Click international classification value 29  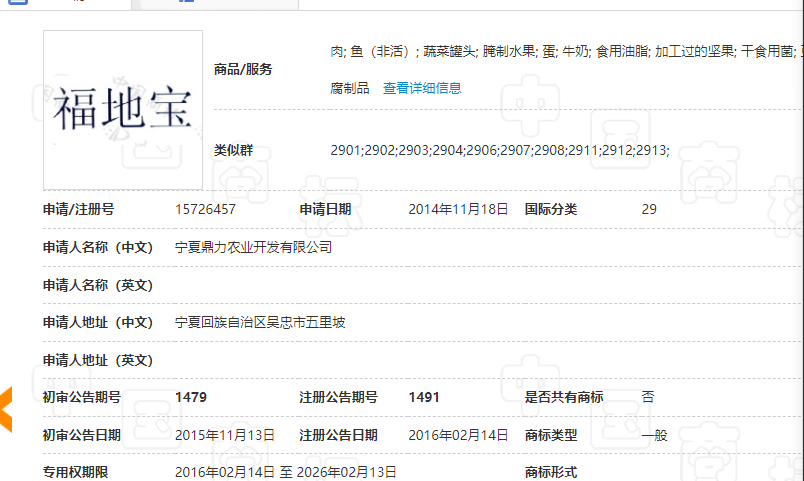[x=649, y=209]
